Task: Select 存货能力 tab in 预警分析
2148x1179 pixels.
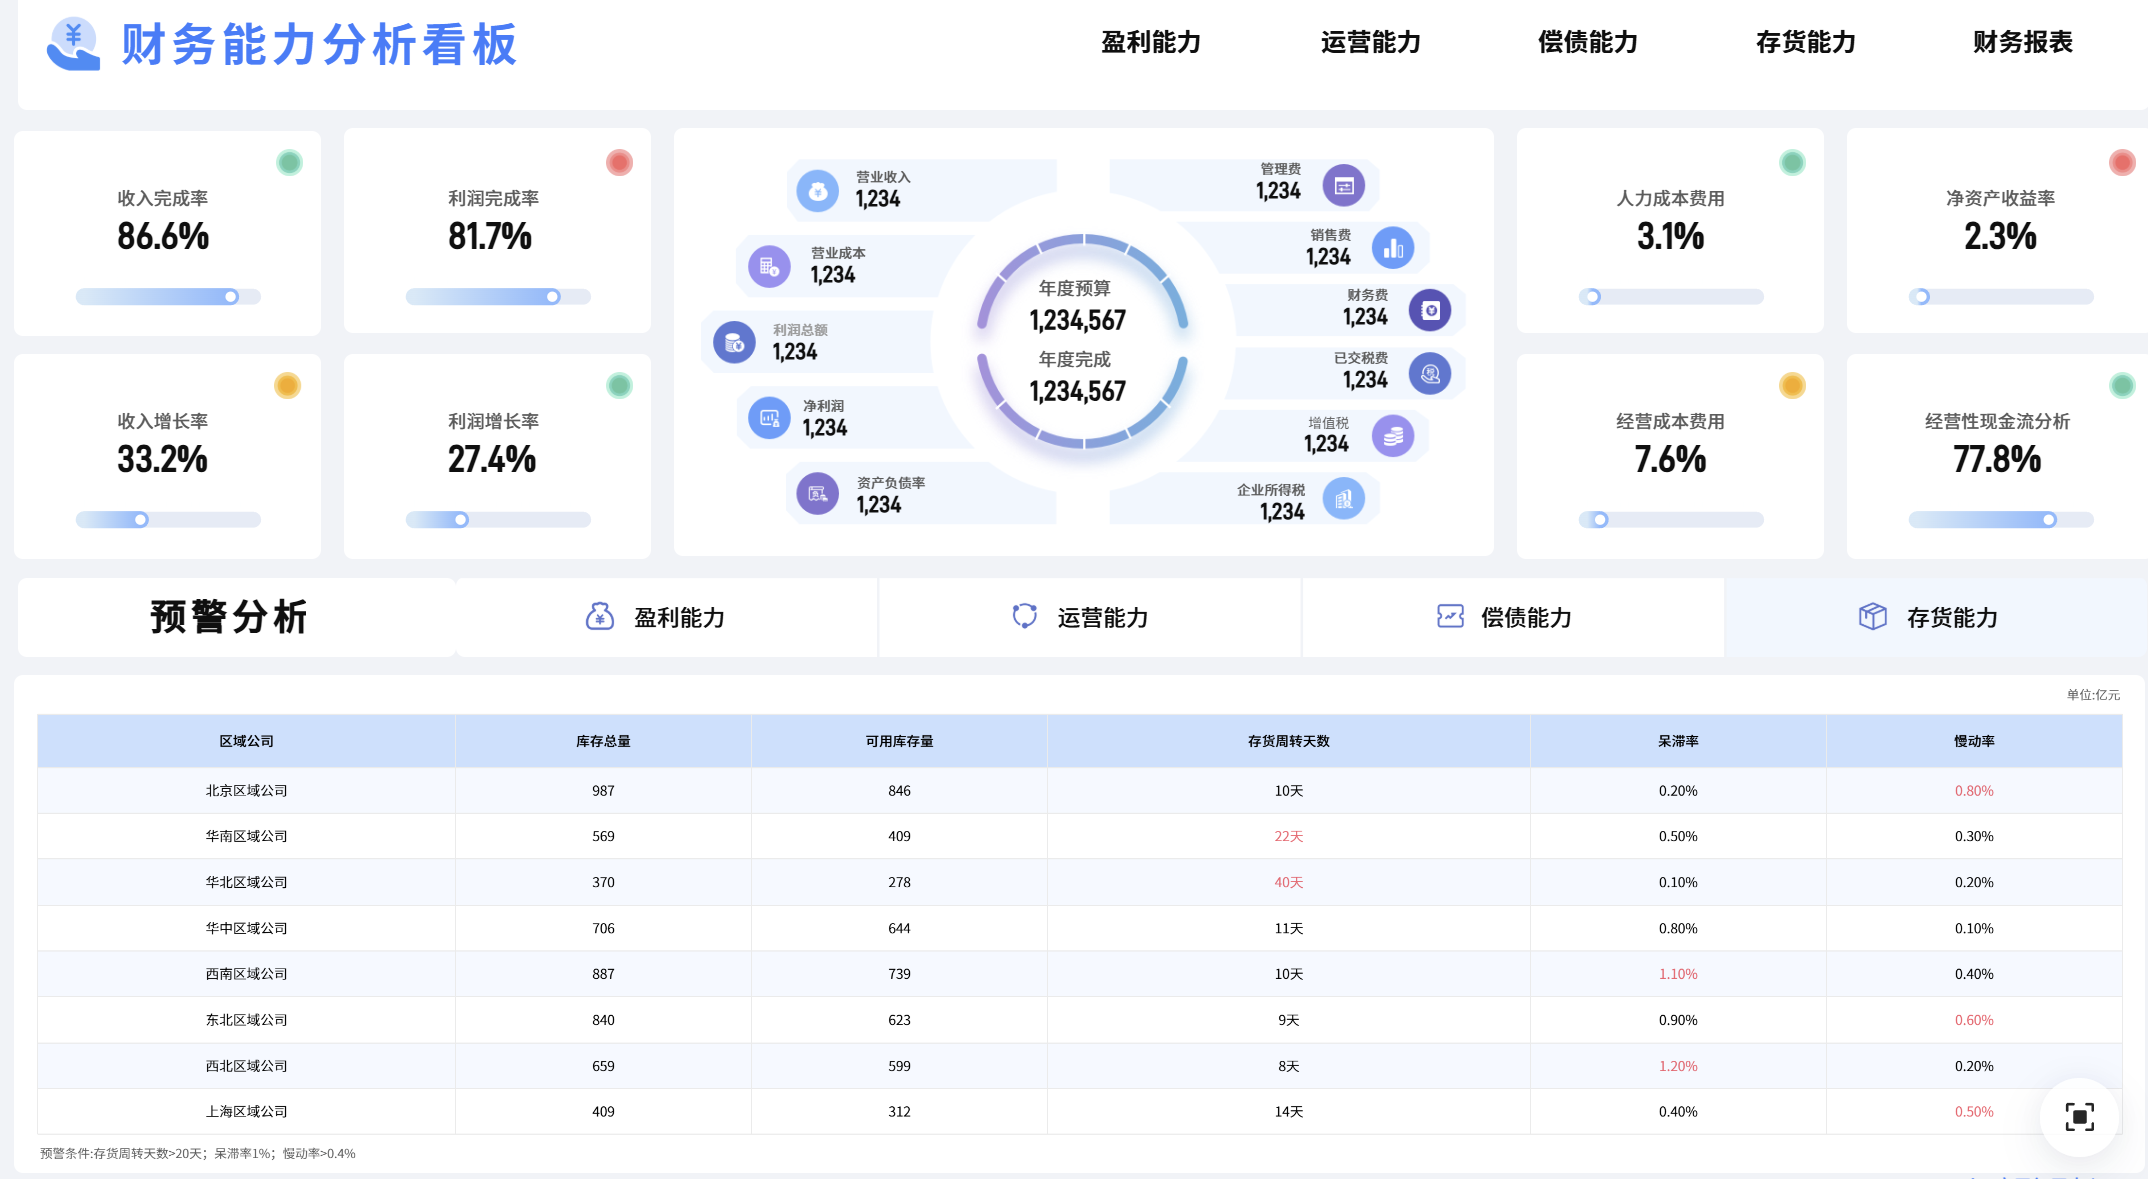Action: point(1937,617)
